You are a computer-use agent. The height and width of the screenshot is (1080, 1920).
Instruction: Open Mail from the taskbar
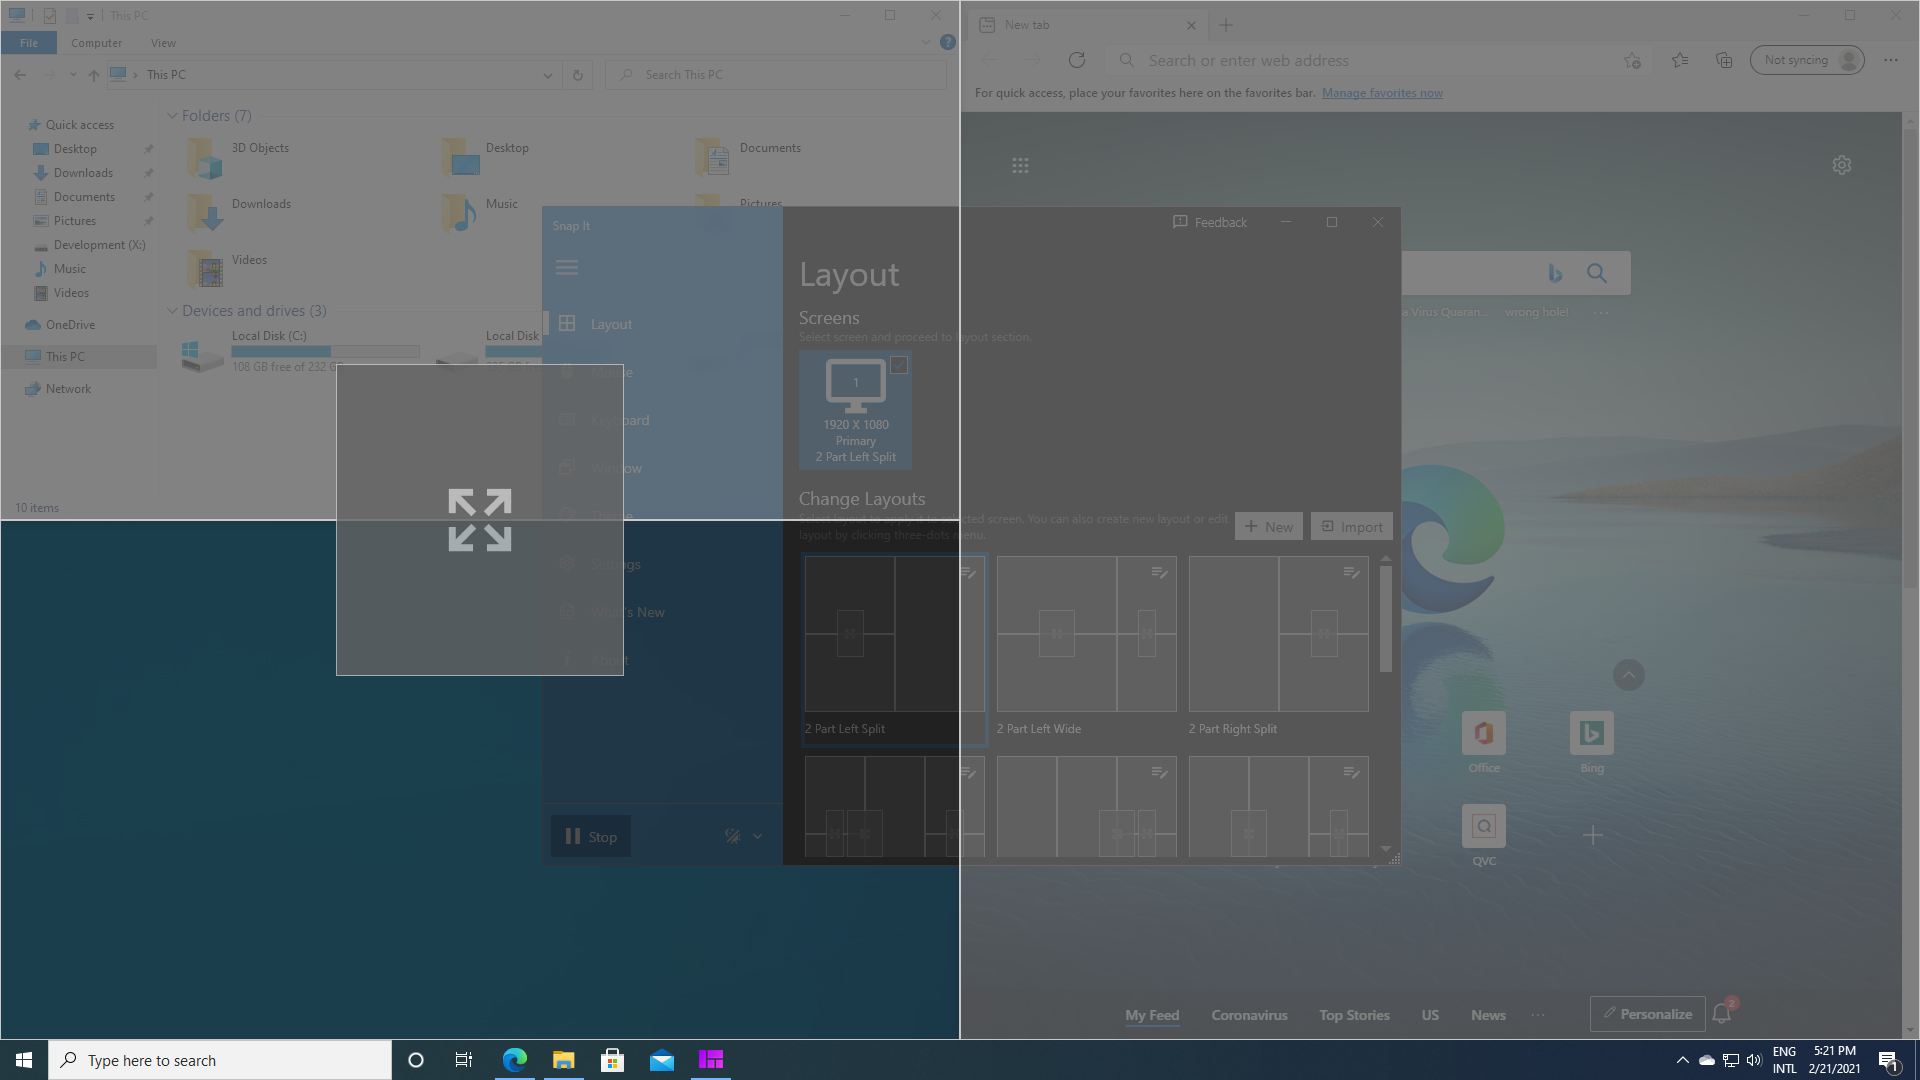point(661,1059)
